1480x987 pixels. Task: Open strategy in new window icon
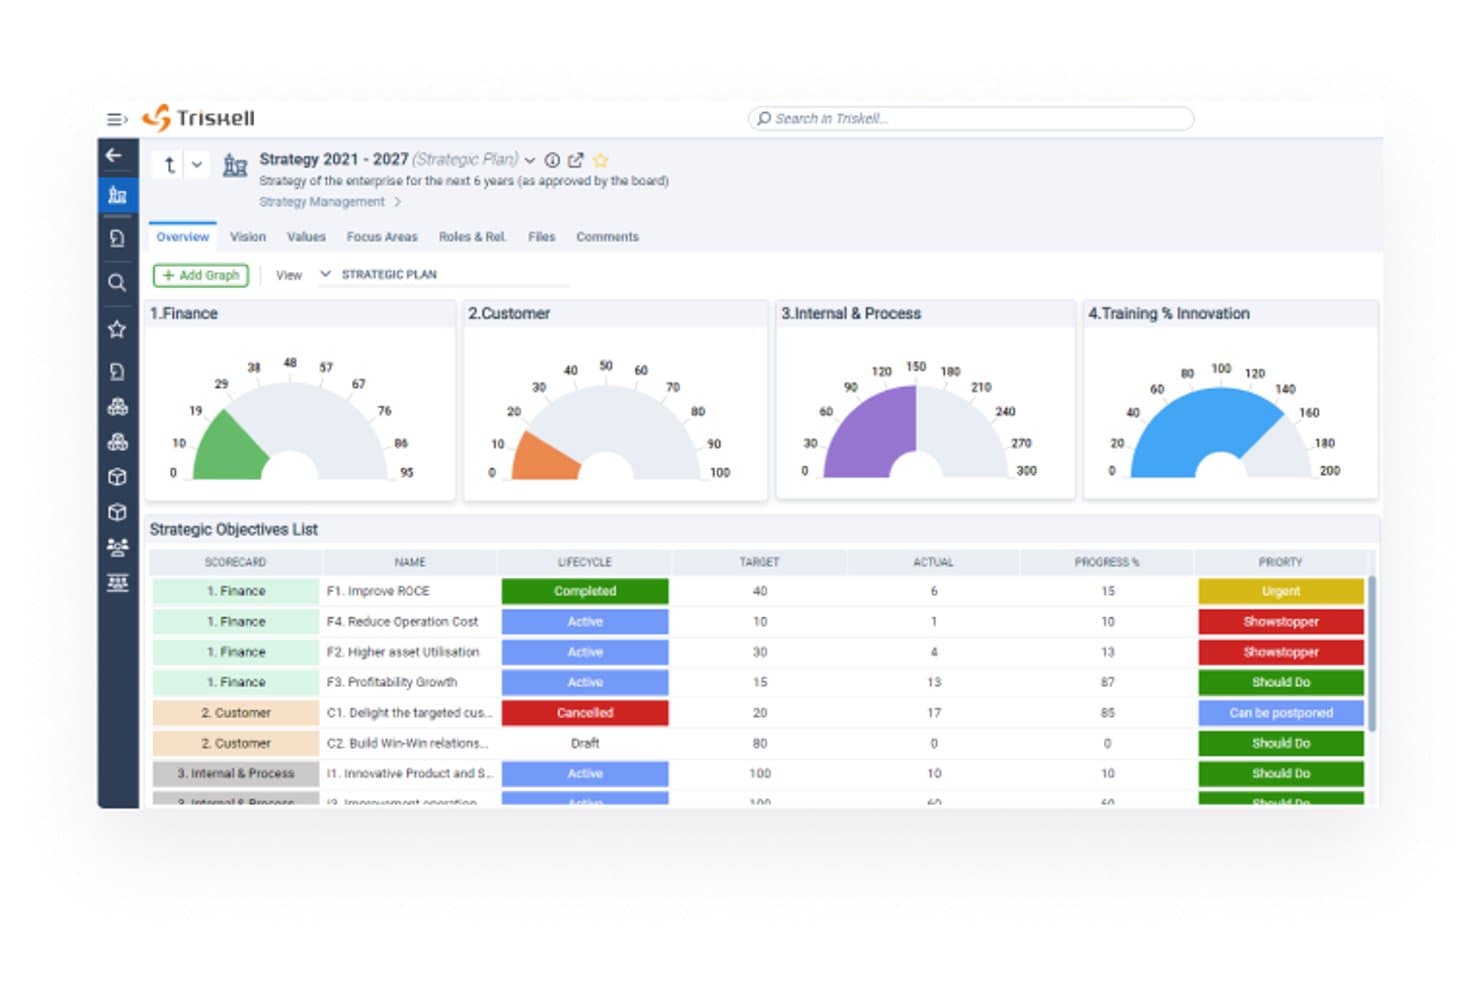(x=575, y=160)
